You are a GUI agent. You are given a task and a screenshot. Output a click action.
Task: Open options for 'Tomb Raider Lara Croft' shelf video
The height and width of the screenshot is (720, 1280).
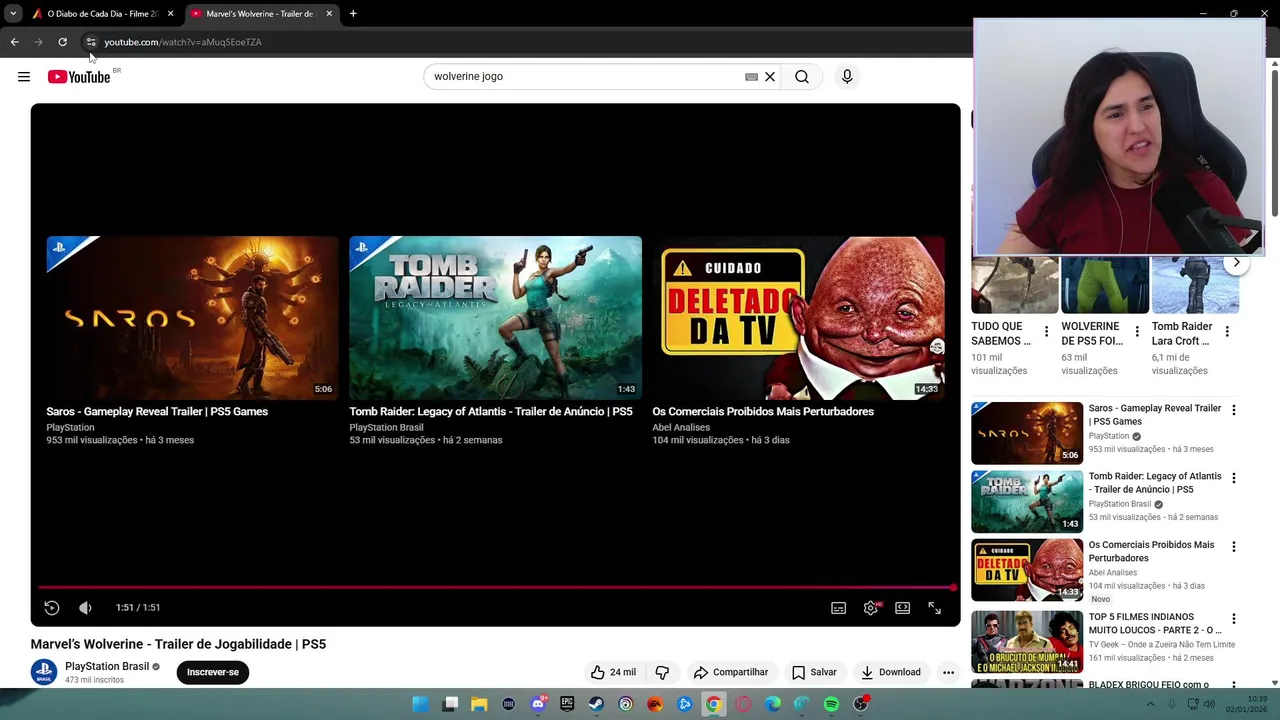tap(1227, 331)
